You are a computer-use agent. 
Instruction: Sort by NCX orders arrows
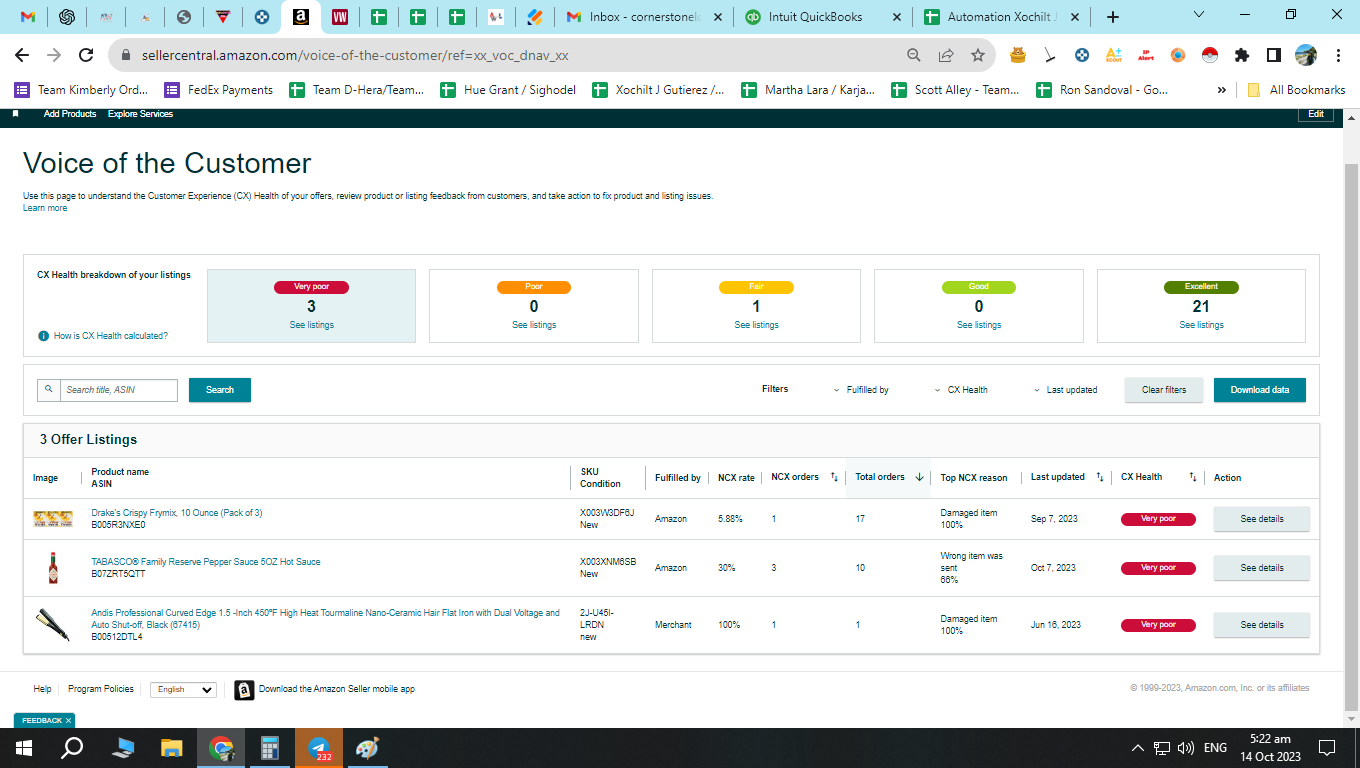click(x=834, y=477)
